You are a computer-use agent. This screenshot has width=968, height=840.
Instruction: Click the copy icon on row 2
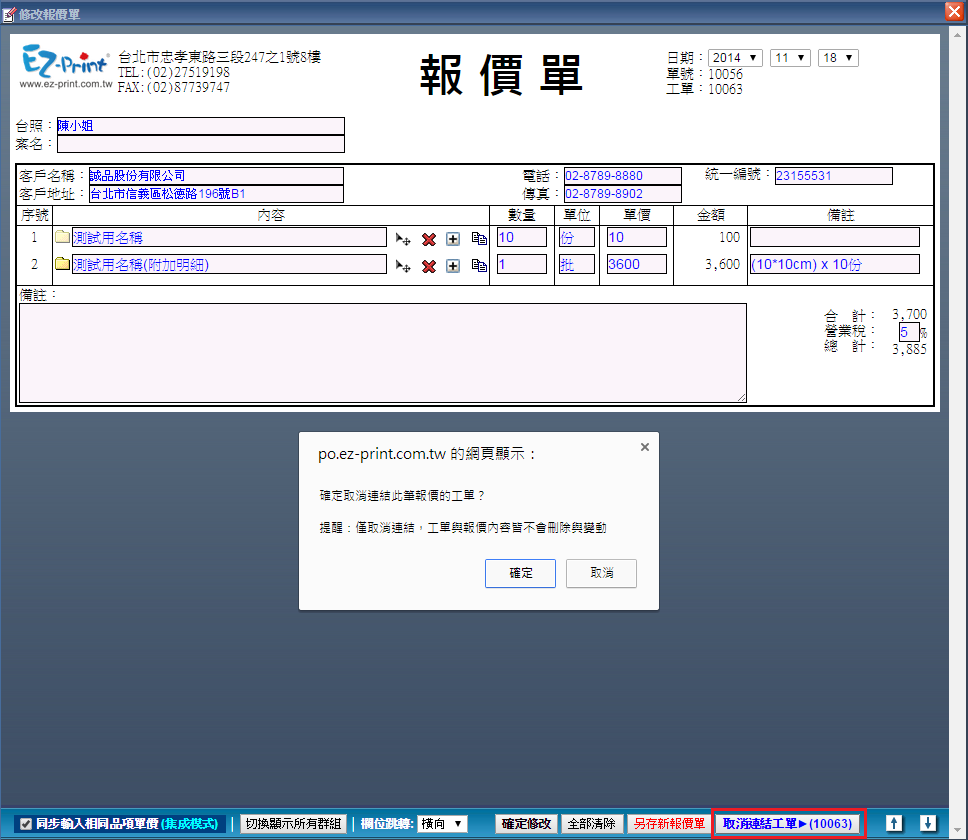478,266
